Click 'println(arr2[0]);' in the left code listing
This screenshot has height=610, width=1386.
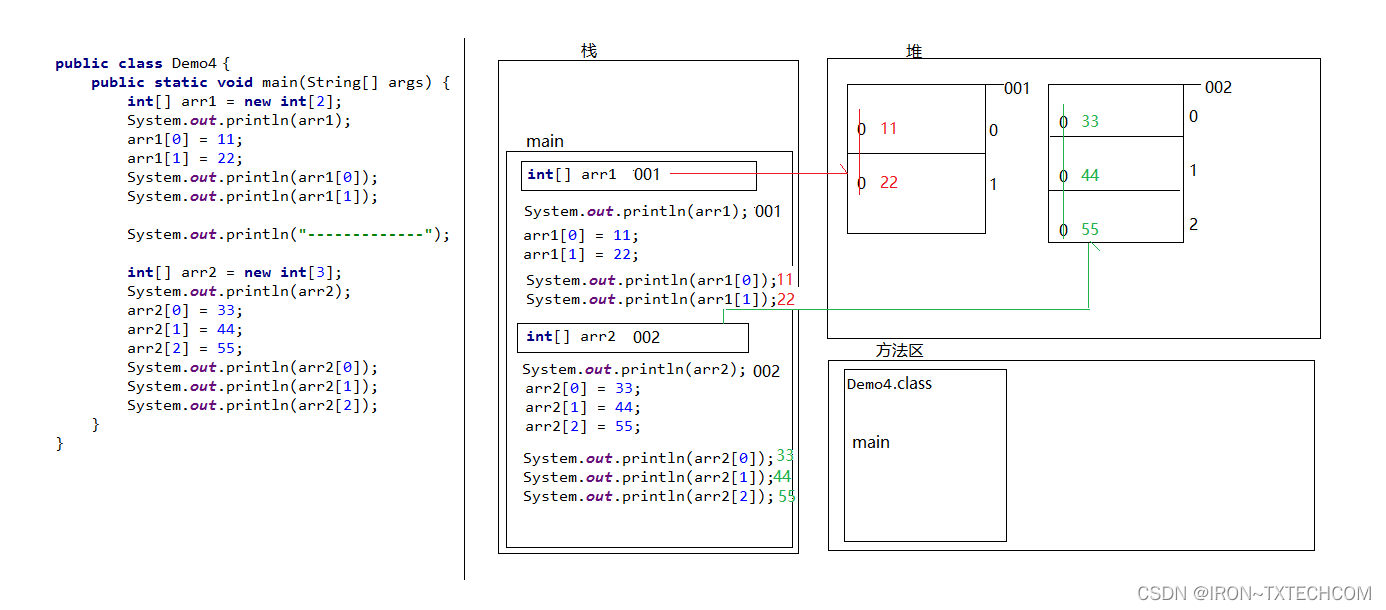pos(253,367)
